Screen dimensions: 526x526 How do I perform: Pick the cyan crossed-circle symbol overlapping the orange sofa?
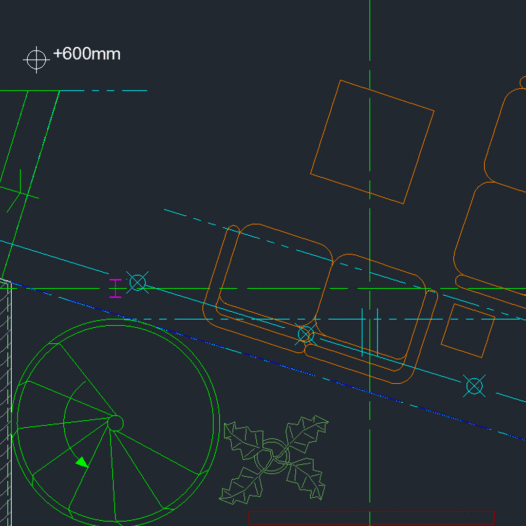click(306, 334)
